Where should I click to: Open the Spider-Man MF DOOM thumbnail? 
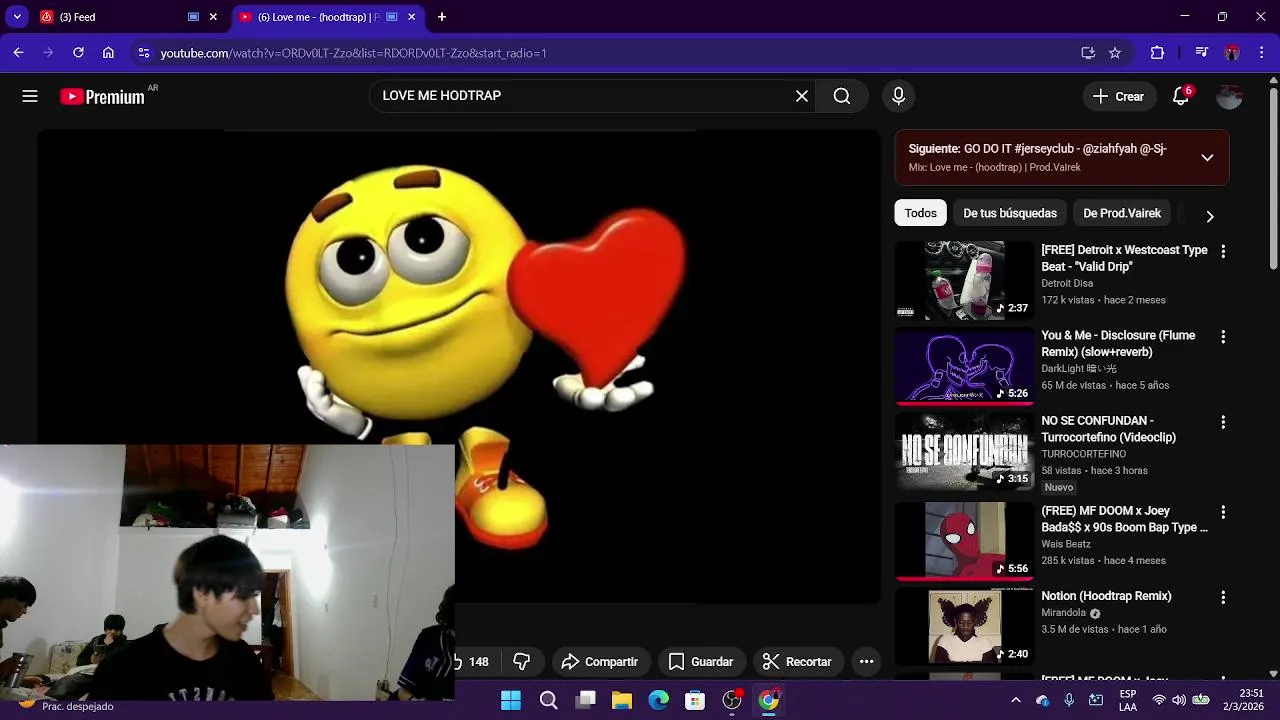tap(964, 540)
